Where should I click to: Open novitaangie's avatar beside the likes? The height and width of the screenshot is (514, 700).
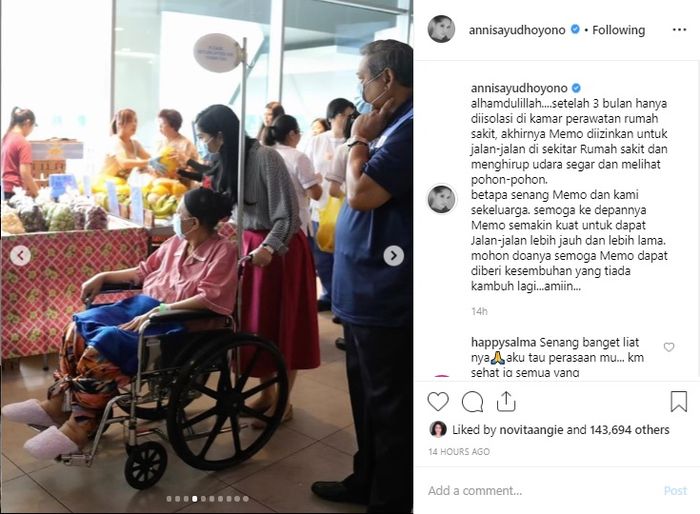coord(438,429)
